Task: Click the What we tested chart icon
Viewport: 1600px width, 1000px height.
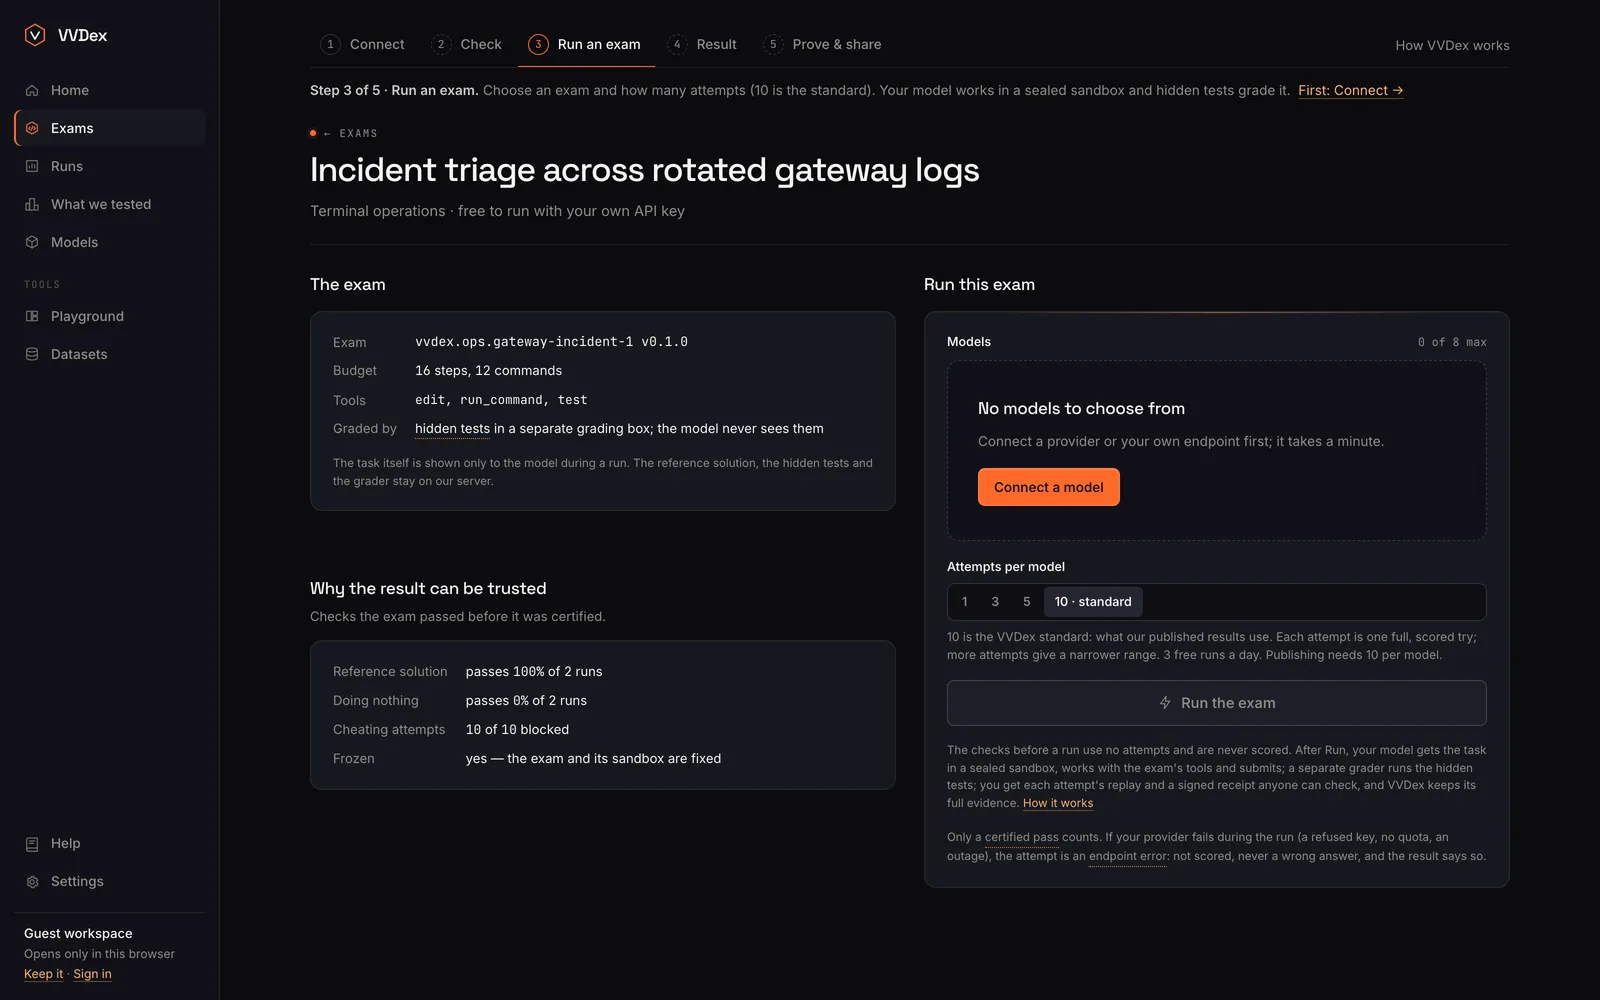Action: tap(32, 204)
